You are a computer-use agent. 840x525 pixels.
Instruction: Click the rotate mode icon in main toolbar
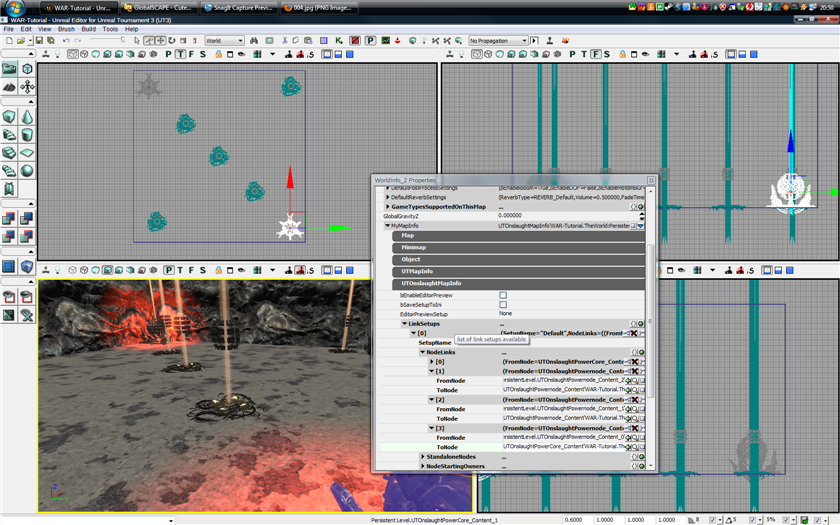172,41
